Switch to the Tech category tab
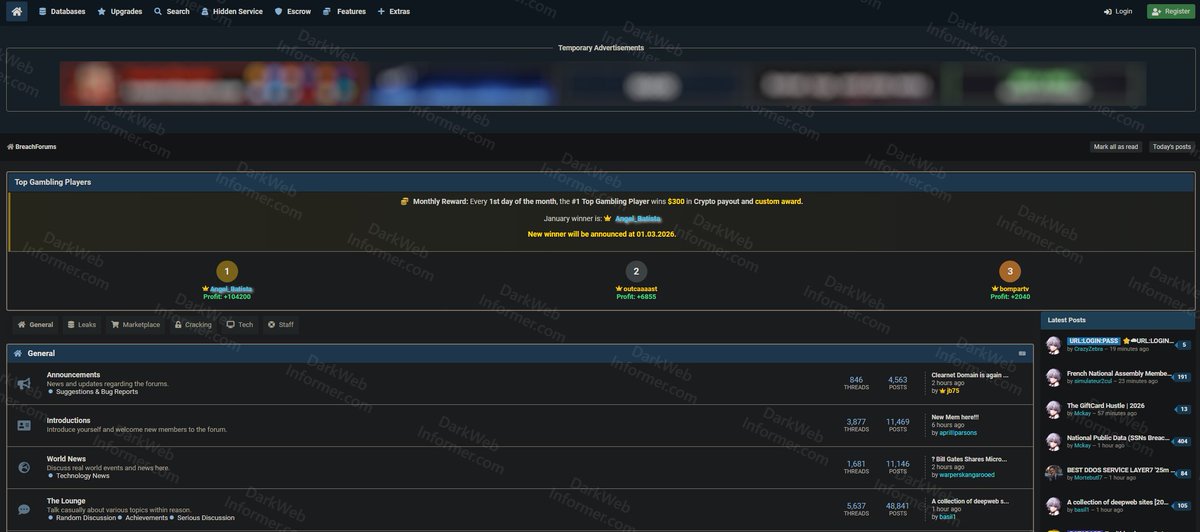 tap(240, 324)
